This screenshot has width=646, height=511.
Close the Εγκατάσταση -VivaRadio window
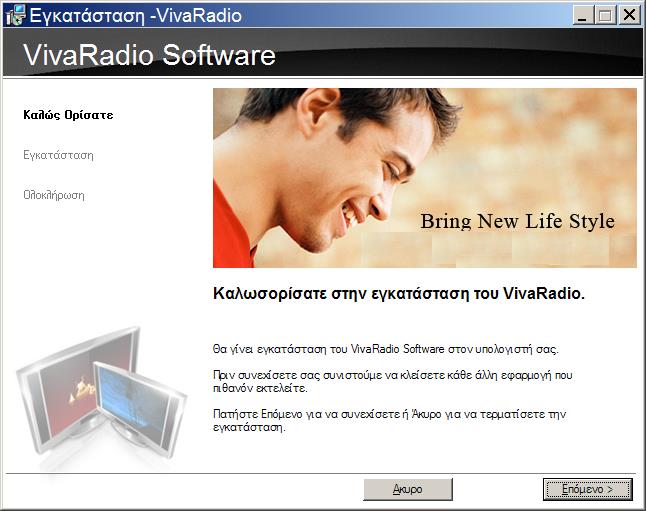pyautogui.click(x=630, y=16)
